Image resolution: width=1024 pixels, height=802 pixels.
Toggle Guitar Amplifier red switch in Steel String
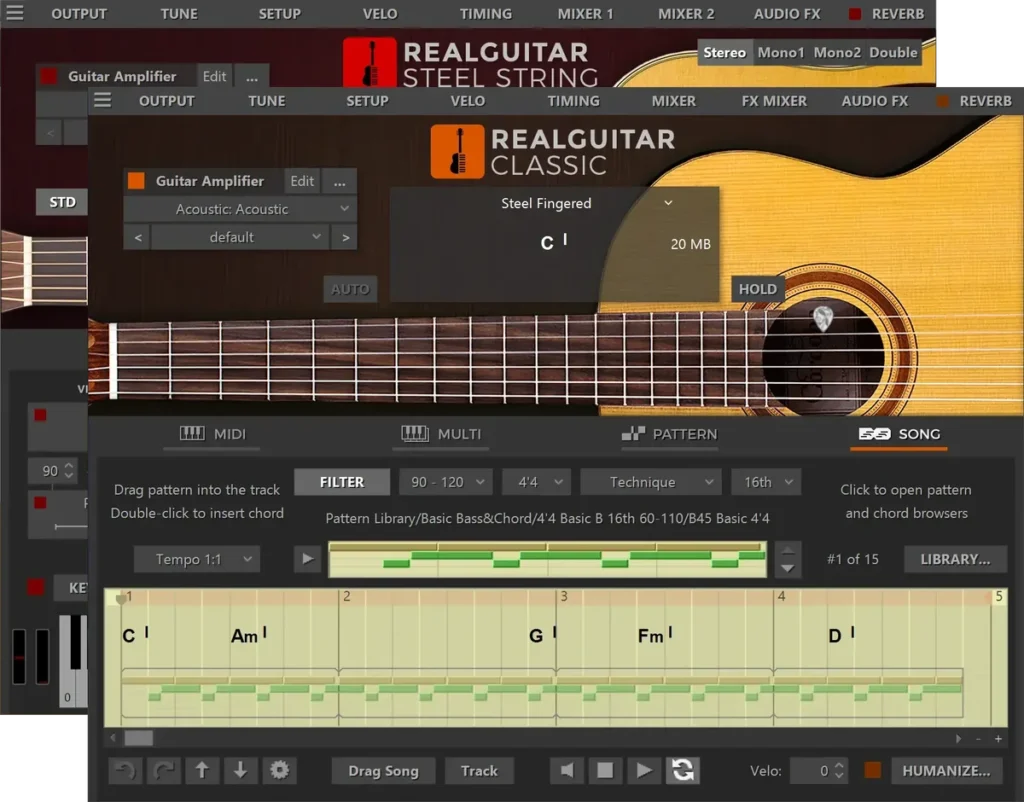[49, 76]
